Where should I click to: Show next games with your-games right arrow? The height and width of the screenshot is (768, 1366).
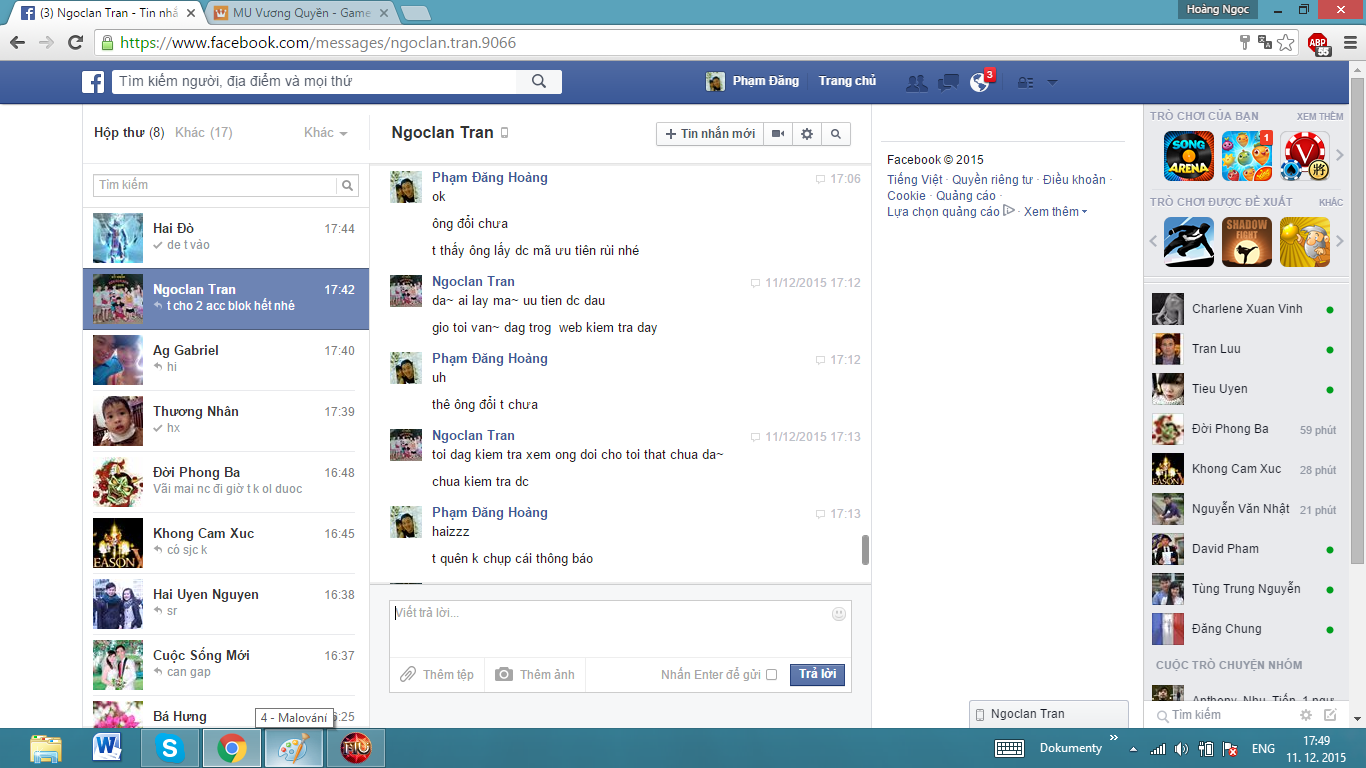click(x=1340, y=156)
